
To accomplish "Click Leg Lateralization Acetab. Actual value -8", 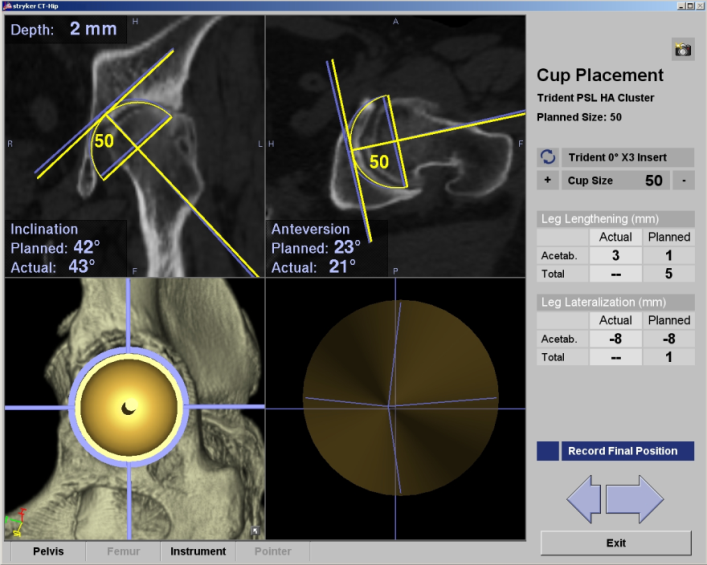I will [x=615, y=339].
